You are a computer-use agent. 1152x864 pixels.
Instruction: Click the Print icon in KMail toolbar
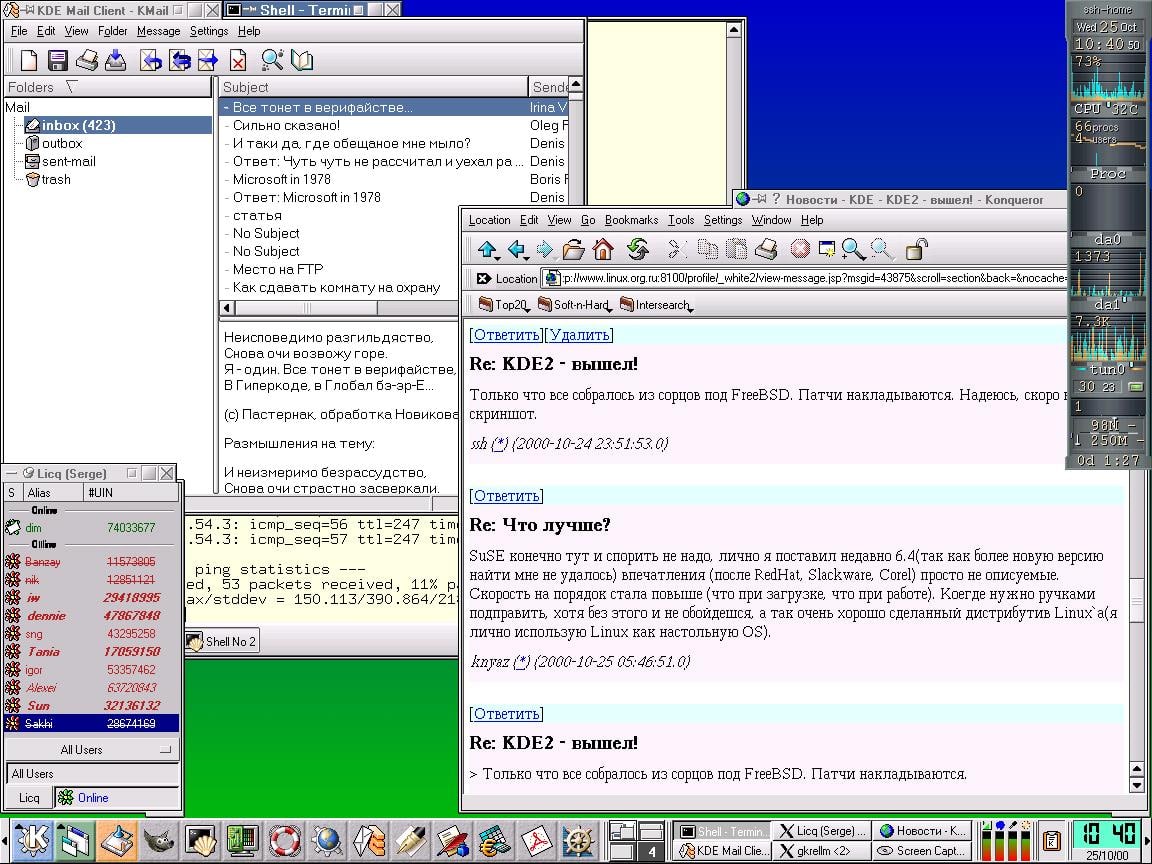click(87, 60)
